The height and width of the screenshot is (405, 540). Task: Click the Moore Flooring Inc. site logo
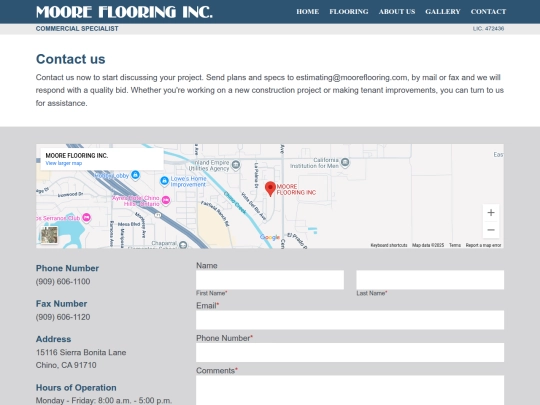[124, 12]
